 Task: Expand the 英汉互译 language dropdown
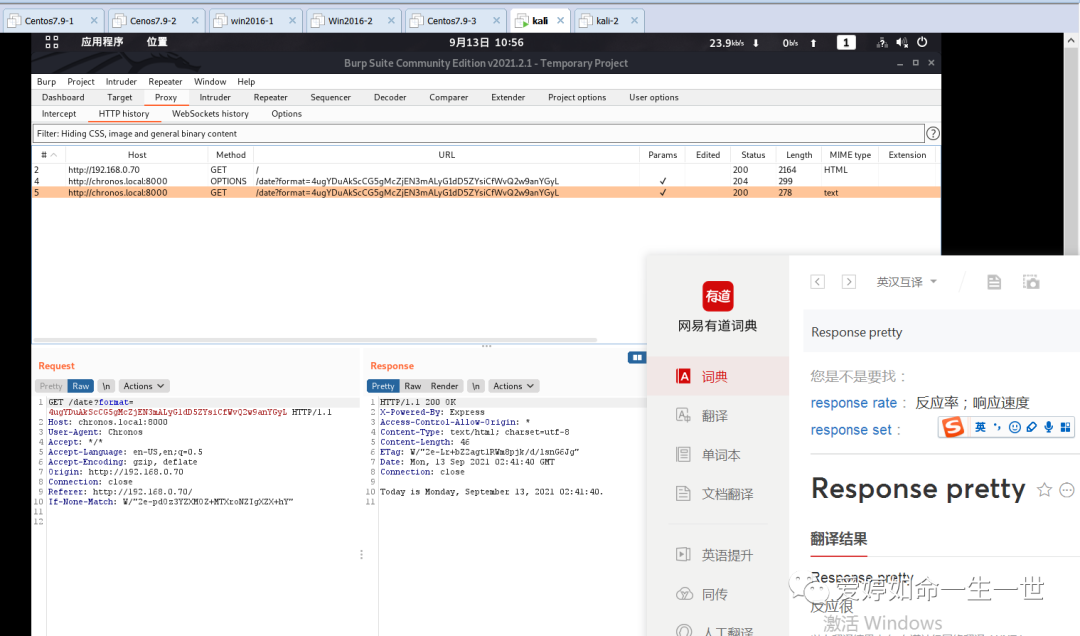click(906, 282)
